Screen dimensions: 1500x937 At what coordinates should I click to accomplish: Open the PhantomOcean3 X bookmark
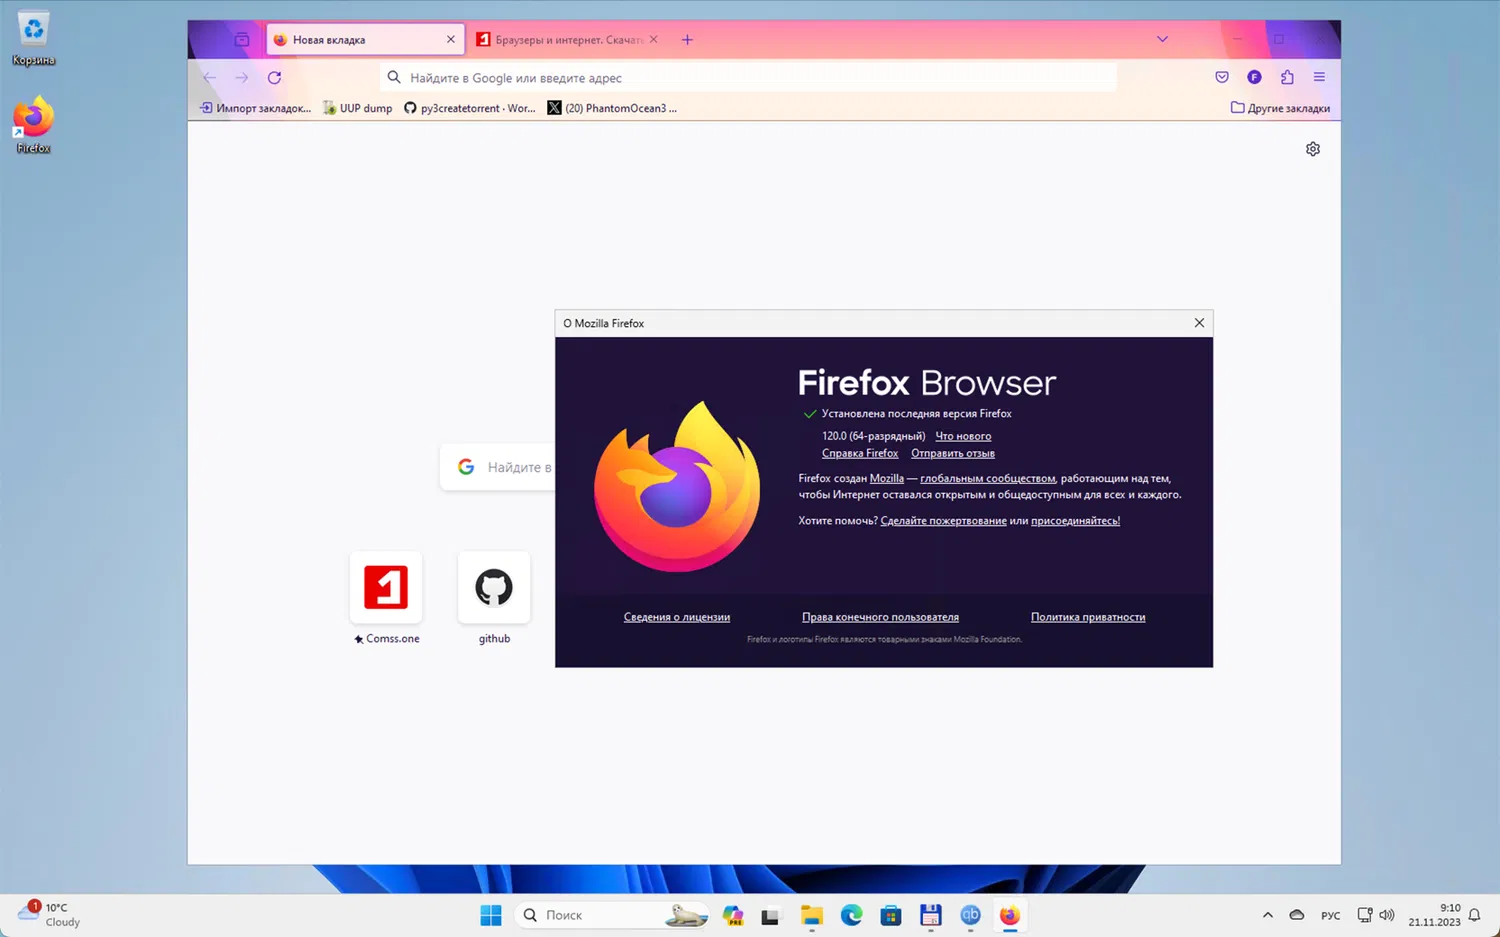612,108
